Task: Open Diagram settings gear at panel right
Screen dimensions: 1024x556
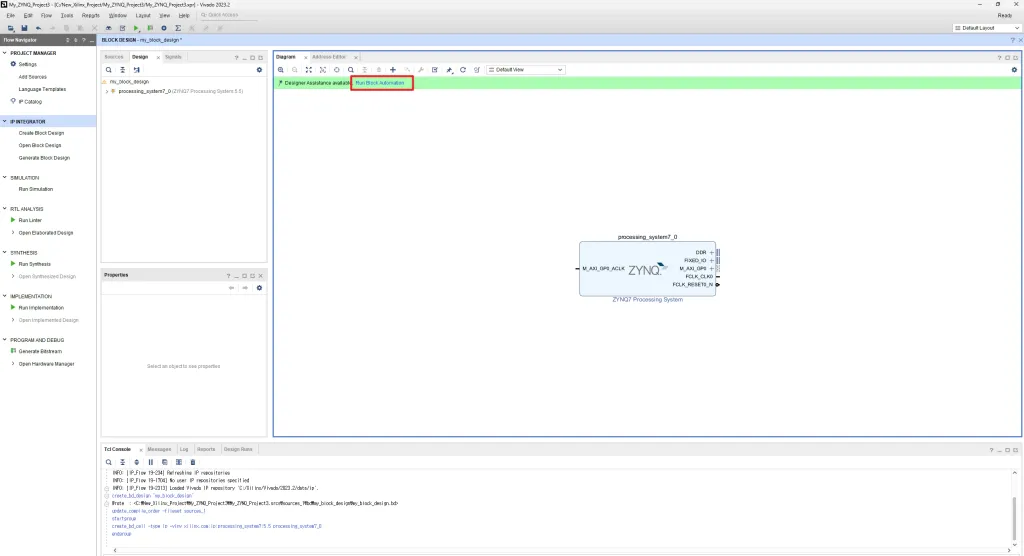Action: pos(1014,70)
